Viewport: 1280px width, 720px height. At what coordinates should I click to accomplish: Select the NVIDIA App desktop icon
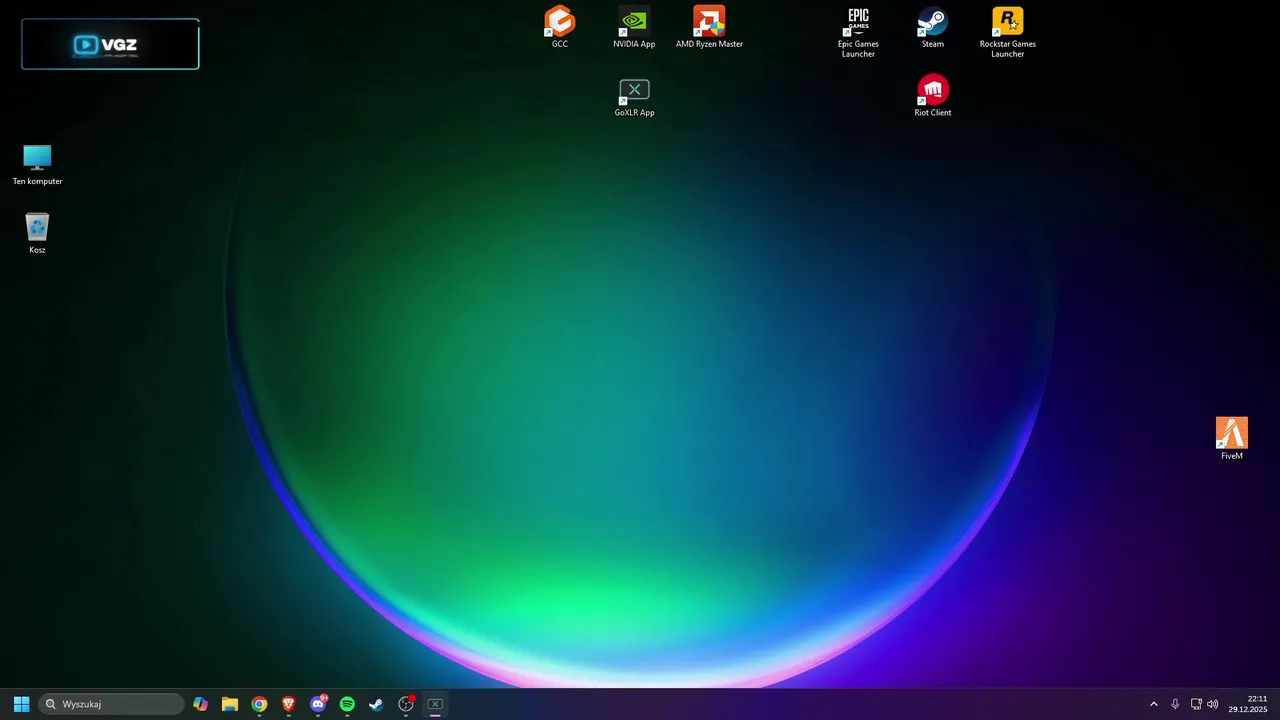pyautogui.click(x=634, y=27)
